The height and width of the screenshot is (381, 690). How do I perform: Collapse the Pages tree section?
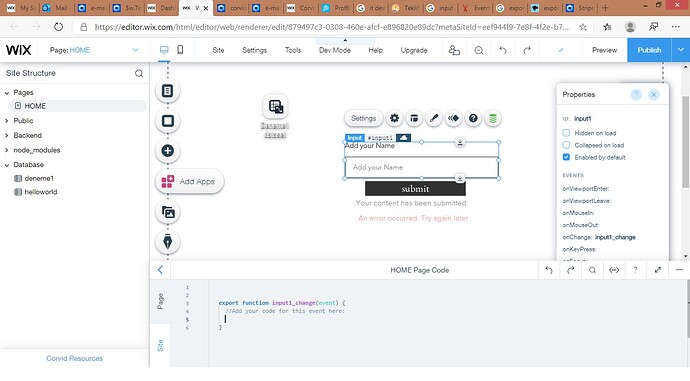point(7,93)
